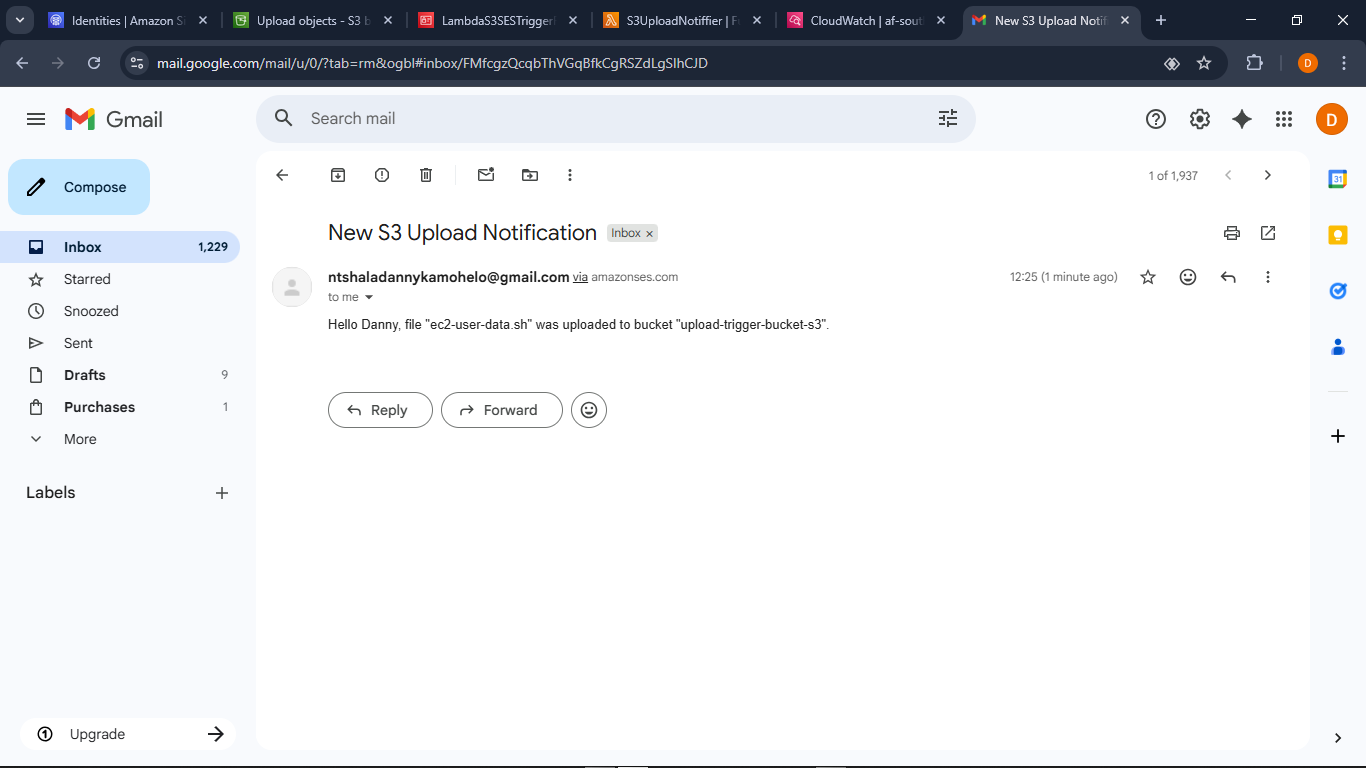Open Google Tasks in the side panel
1366x768 pixels.
pos(1337,290)
